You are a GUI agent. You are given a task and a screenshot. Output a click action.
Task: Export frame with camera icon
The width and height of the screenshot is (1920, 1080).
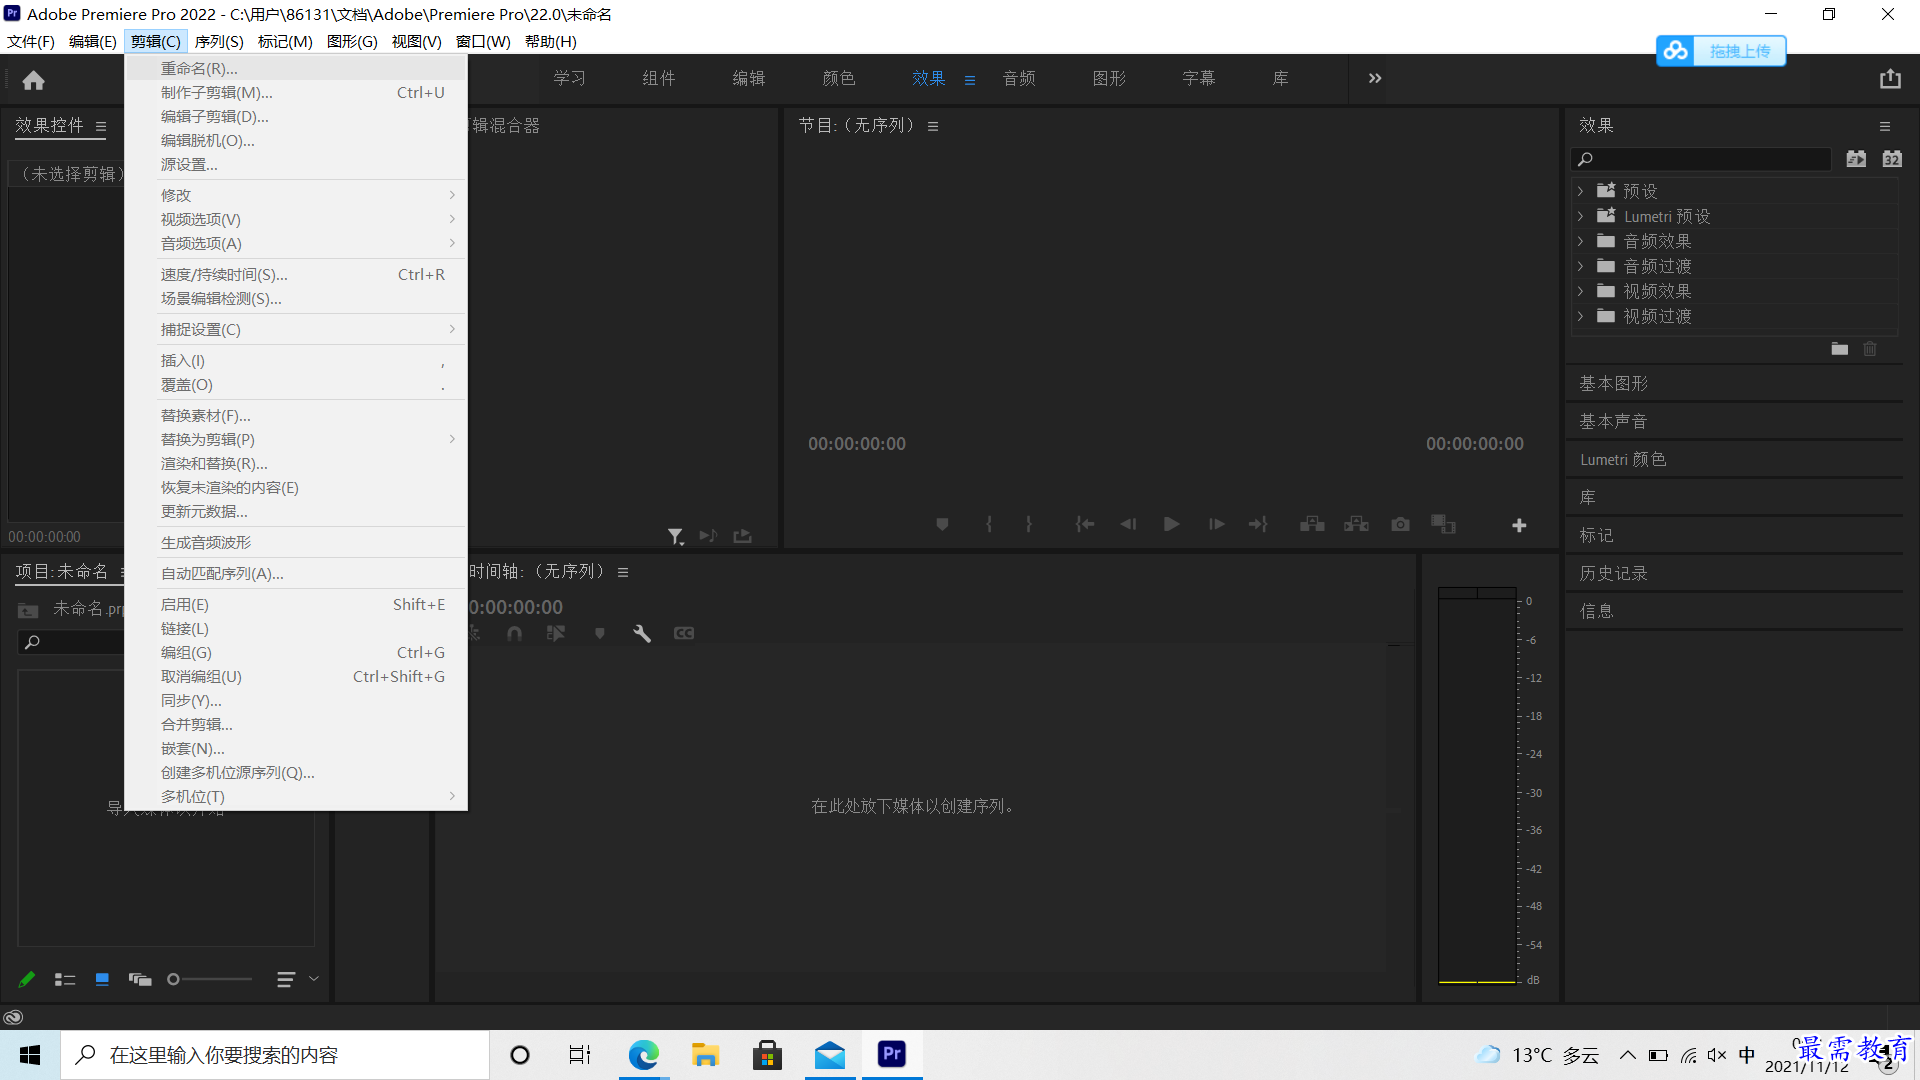click(1400, 524)
